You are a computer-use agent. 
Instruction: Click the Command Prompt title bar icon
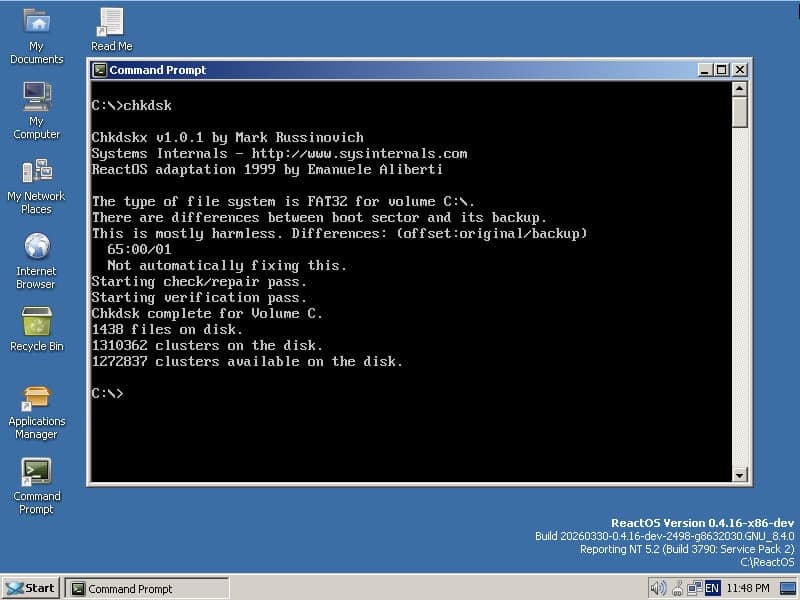point(100,70)
